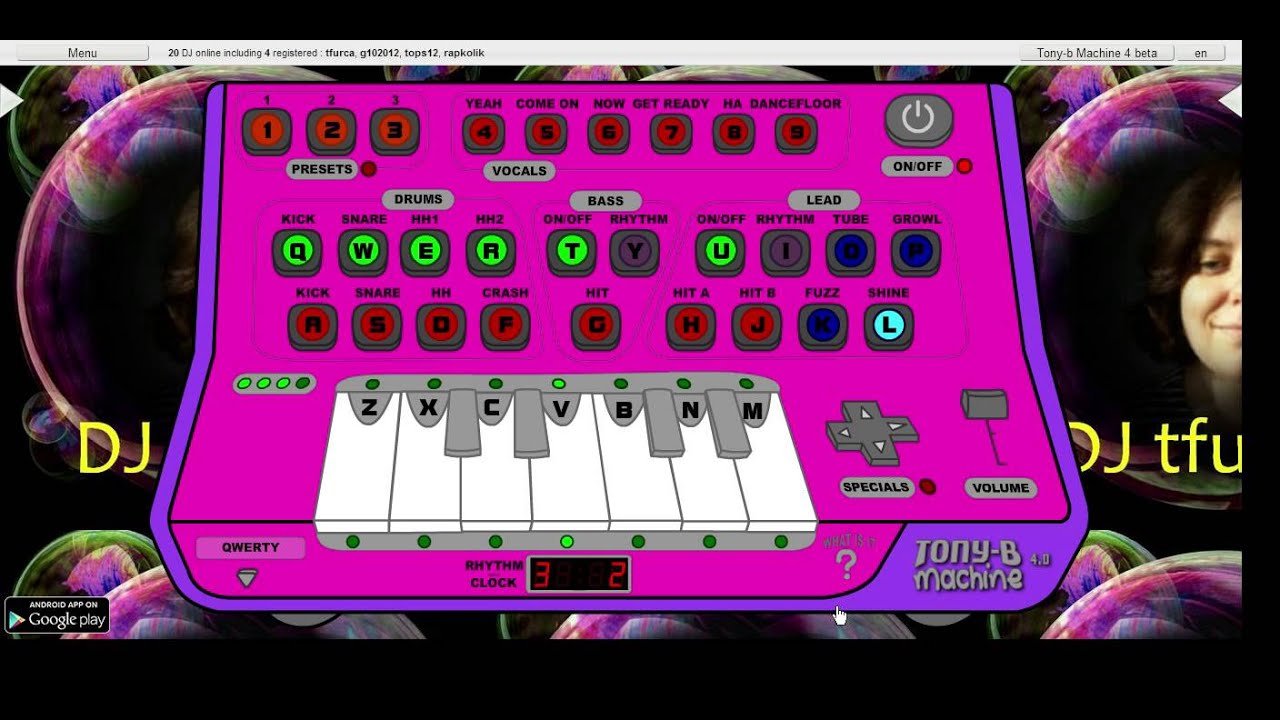The height and width of the screenshot is (720, 1280).
Task: Expand layout list with triangle arrow
Action: [247, 577]
